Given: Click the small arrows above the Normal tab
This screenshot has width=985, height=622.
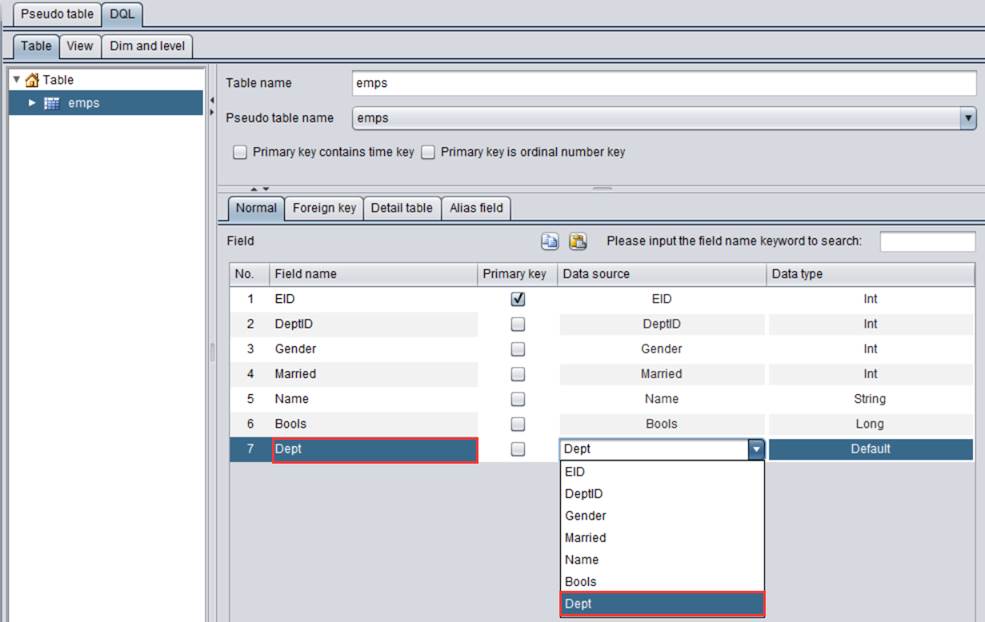Looking at the screenshot, I should (259, 188).
